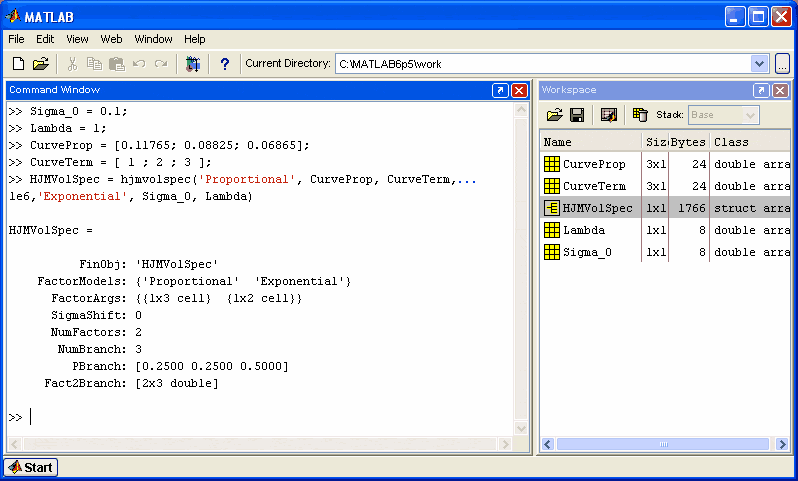Paste icon in main toolbar
This screenshot has width=798, height=481.
[x=117, y=64]
